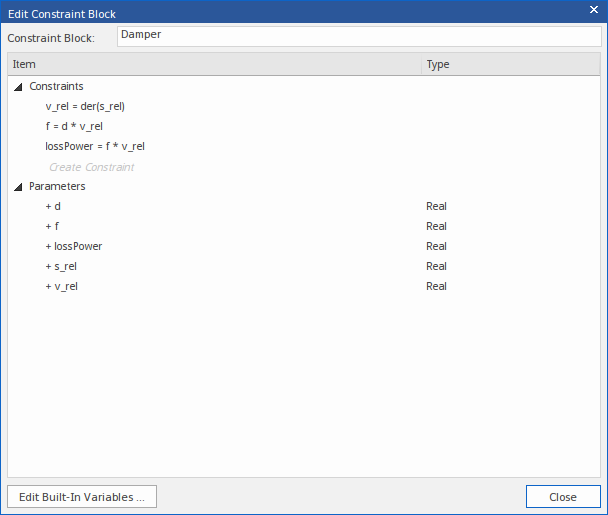Select constraint v_rel = der(s_rel)
The height and width of the screenshot is (515, 608).
(x=85, y=106)
